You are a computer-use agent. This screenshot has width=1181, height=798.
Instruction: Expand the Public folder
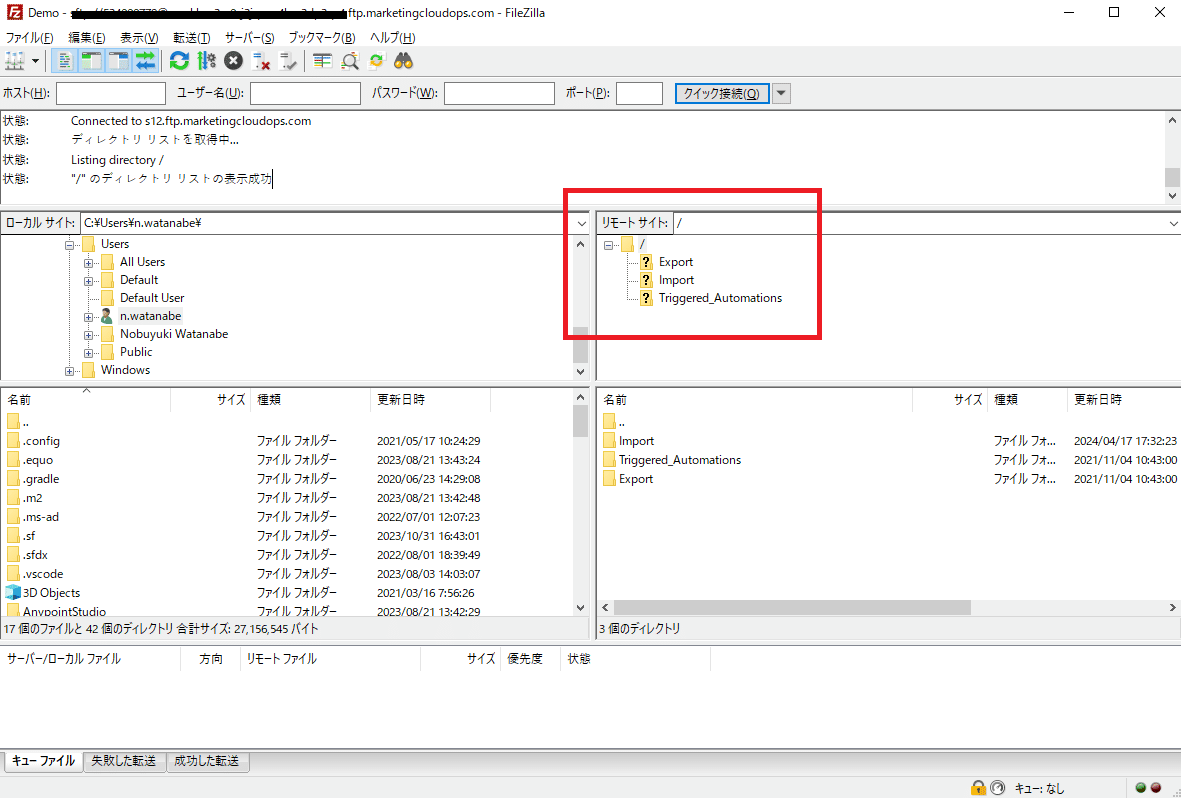point(88,353)
